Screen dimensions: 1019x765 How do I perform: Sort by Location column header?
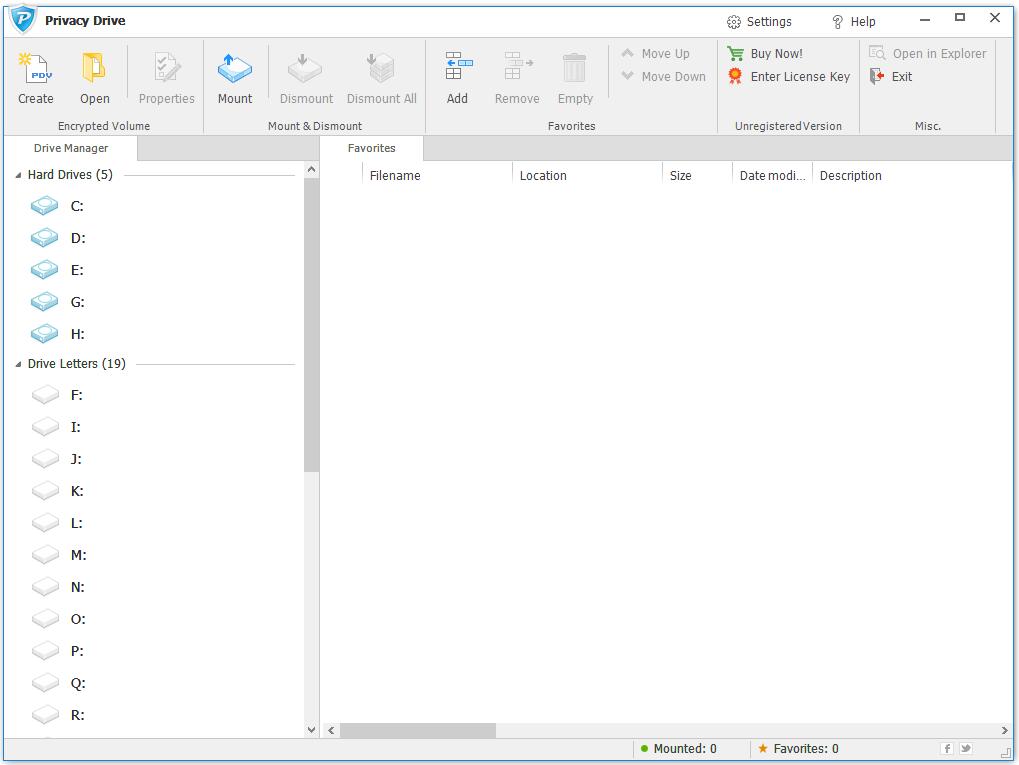587,175
